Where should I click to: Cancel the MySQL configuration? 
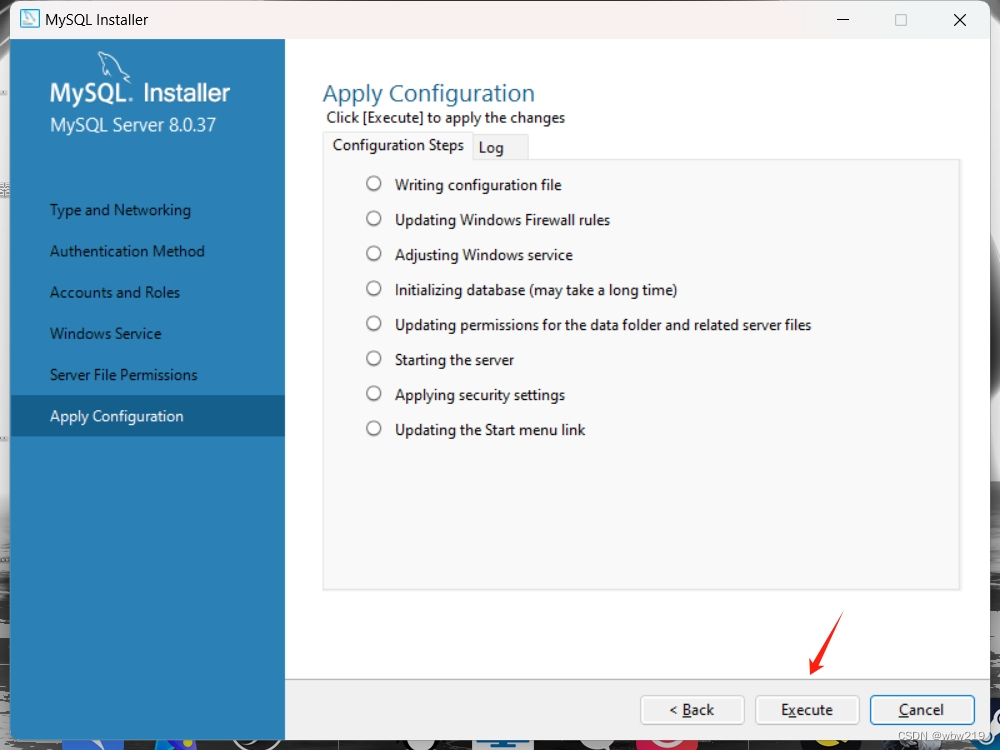tap(922, 710)
